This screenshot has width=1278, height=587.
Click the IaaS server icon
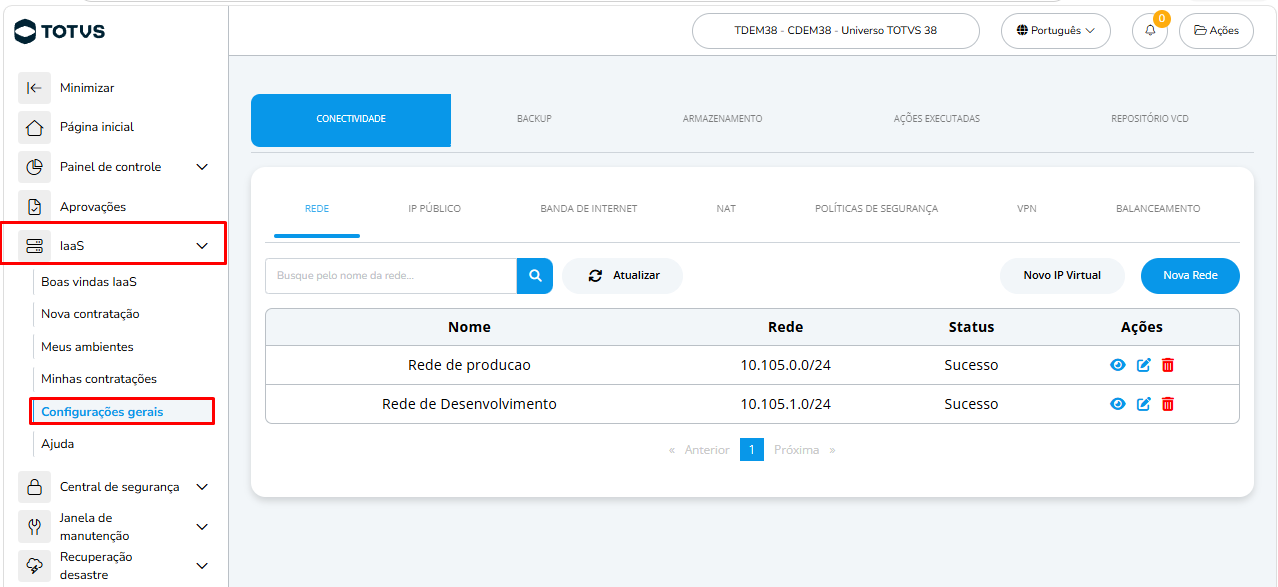(x=34, y=245)
